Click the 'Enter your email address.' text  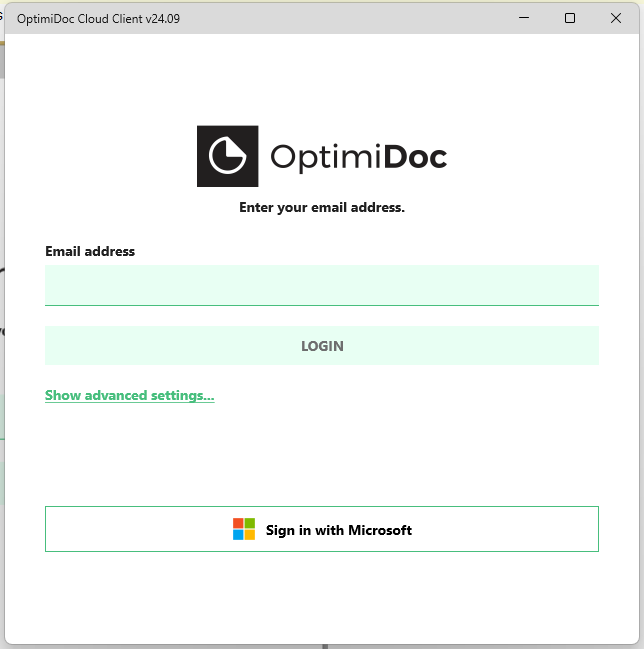[x=322, y=207]
